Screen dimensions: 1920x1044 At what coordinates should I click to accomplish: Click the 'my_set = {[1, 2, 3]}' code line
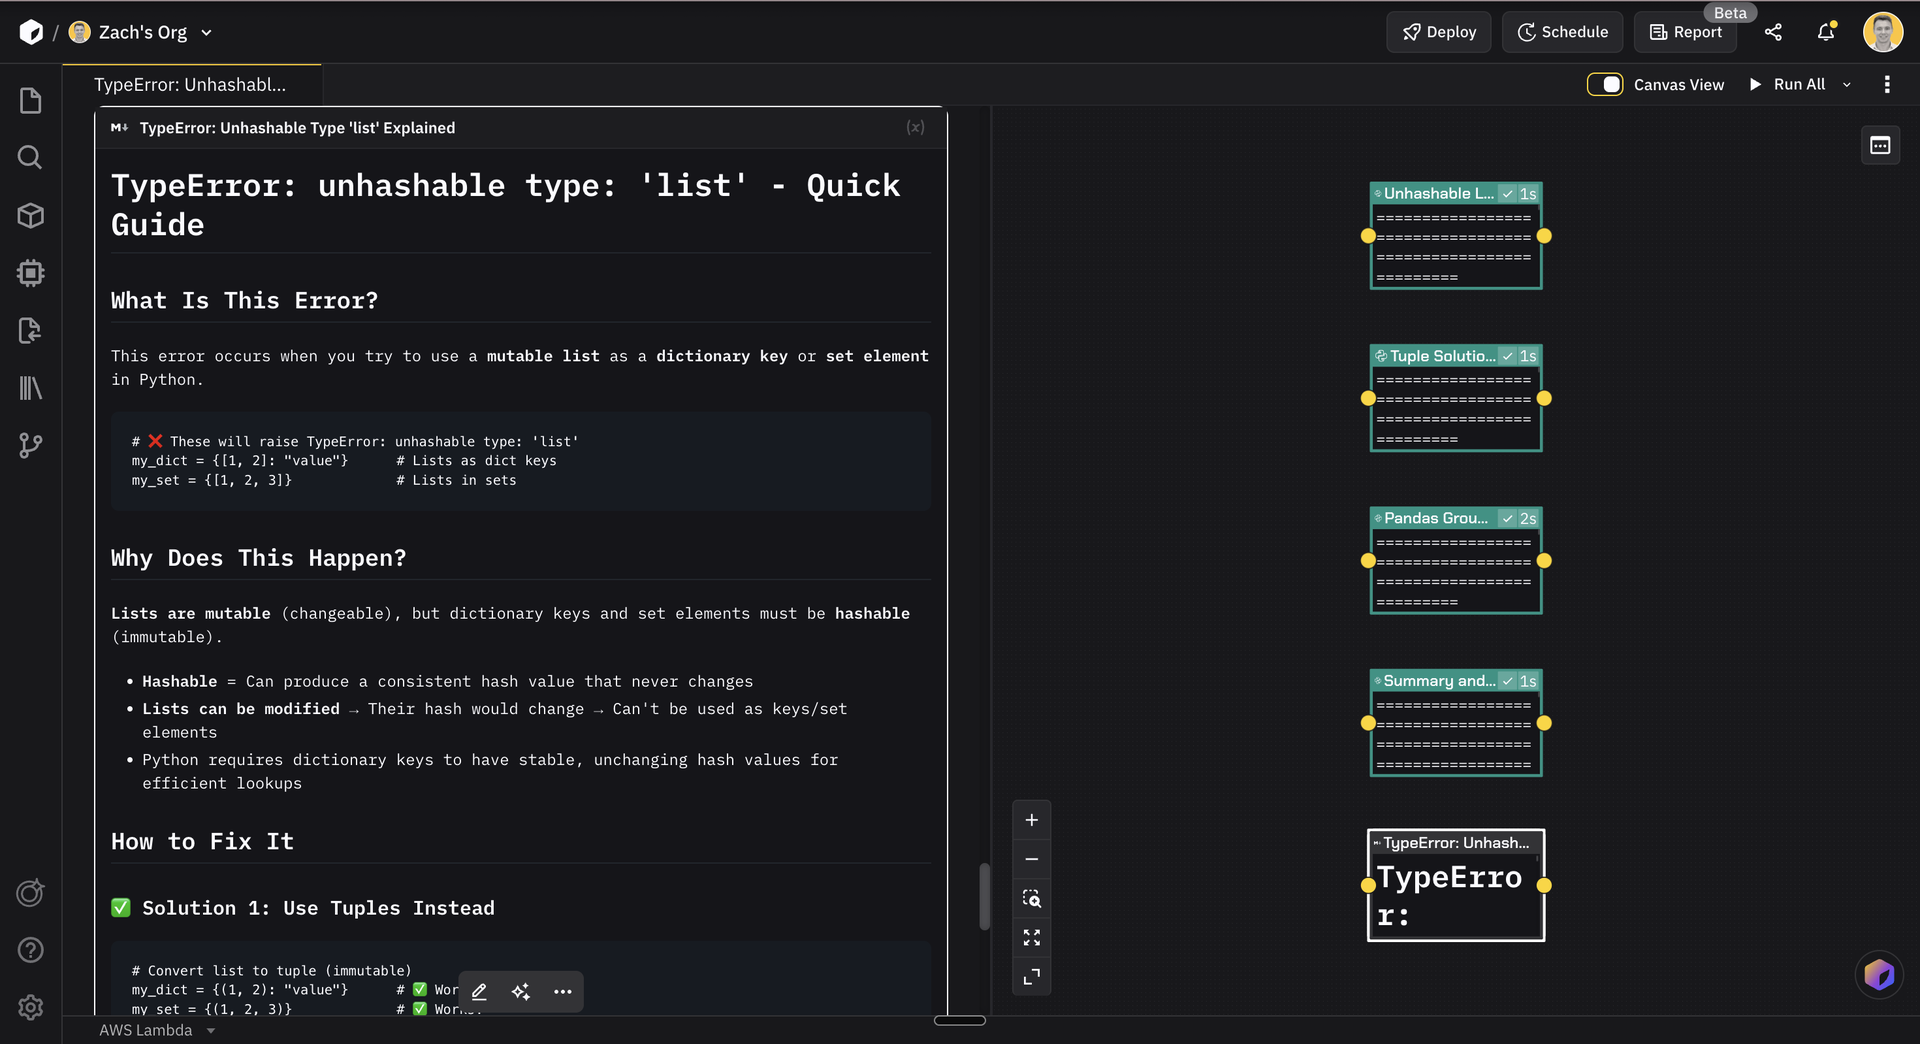pos(212,481)
